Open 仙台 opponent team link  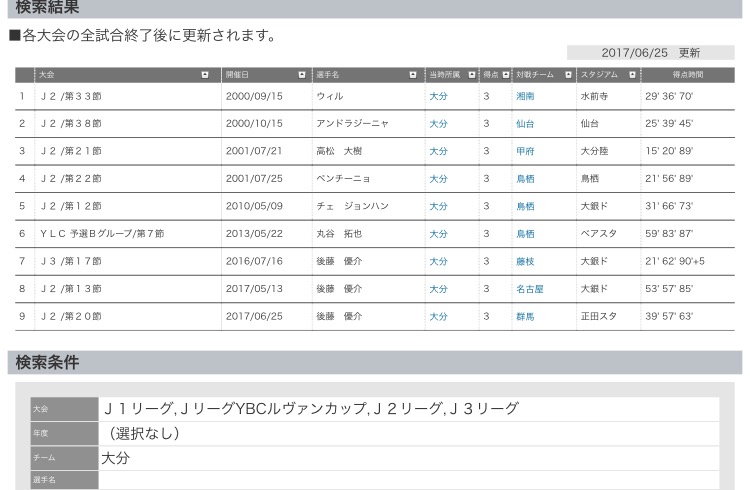(x=525, y=124)
